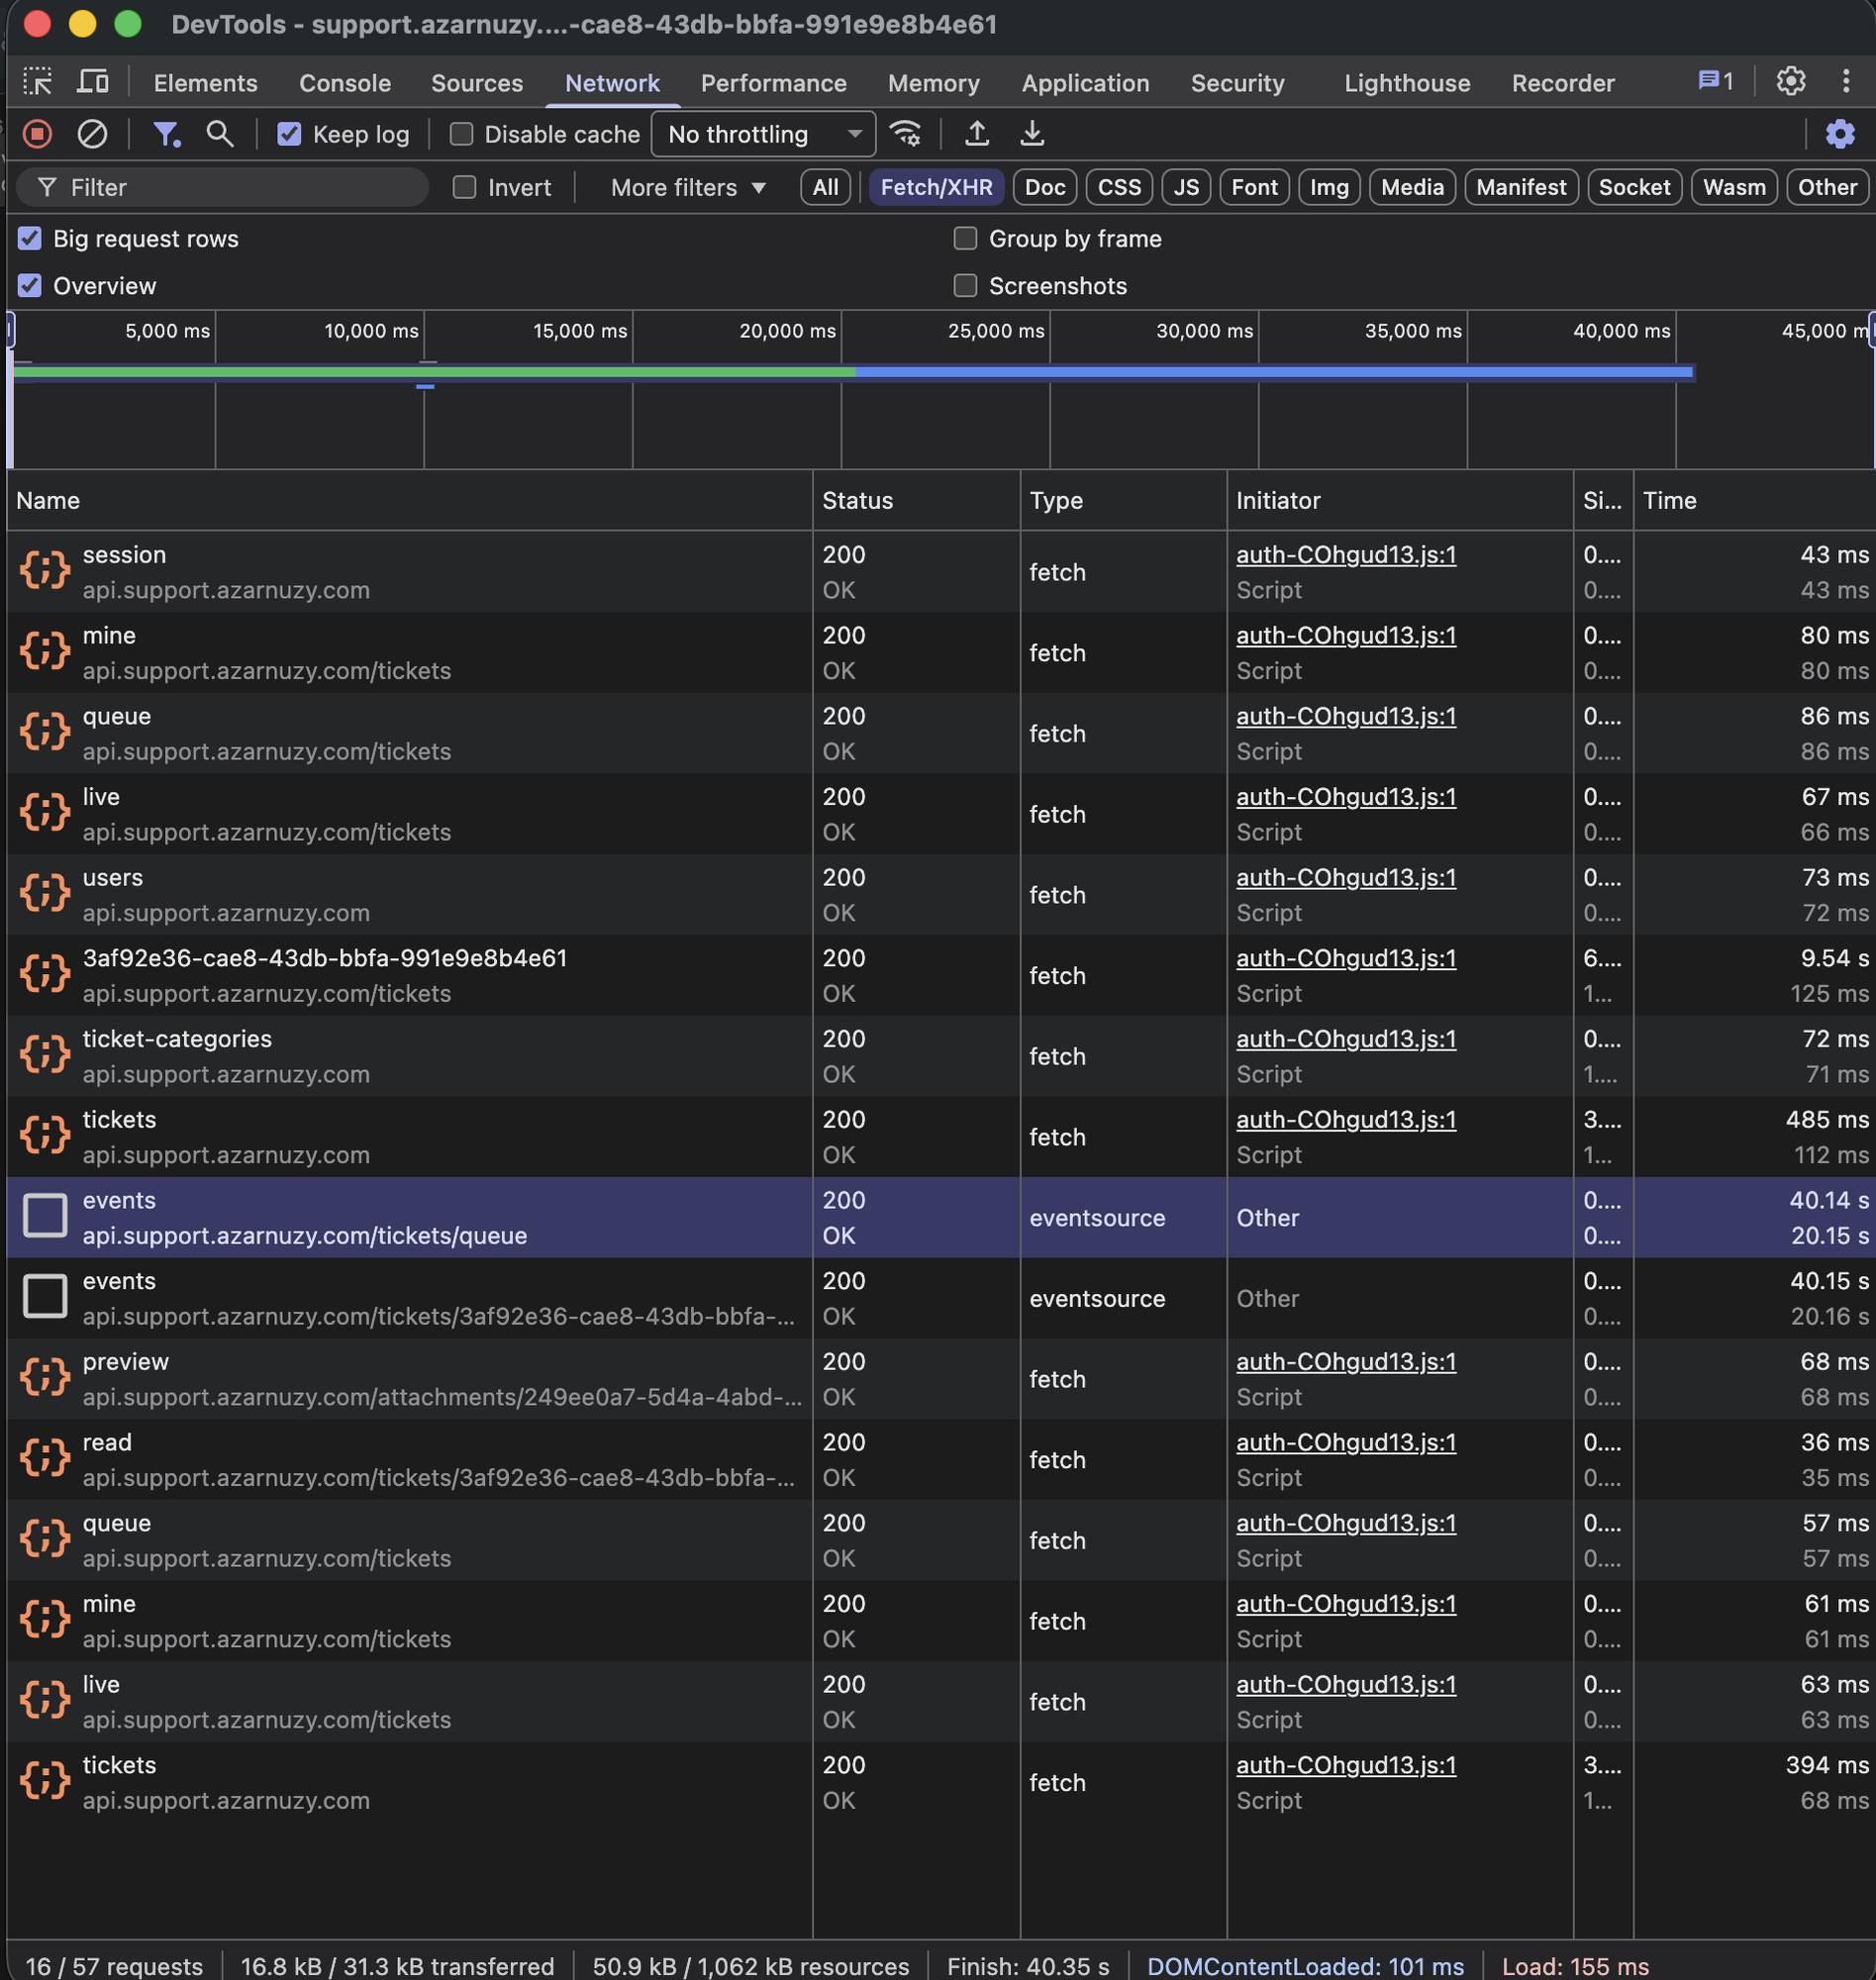Import HAR file upload icon
The image size is (1876, 1980).
point(977,134)
